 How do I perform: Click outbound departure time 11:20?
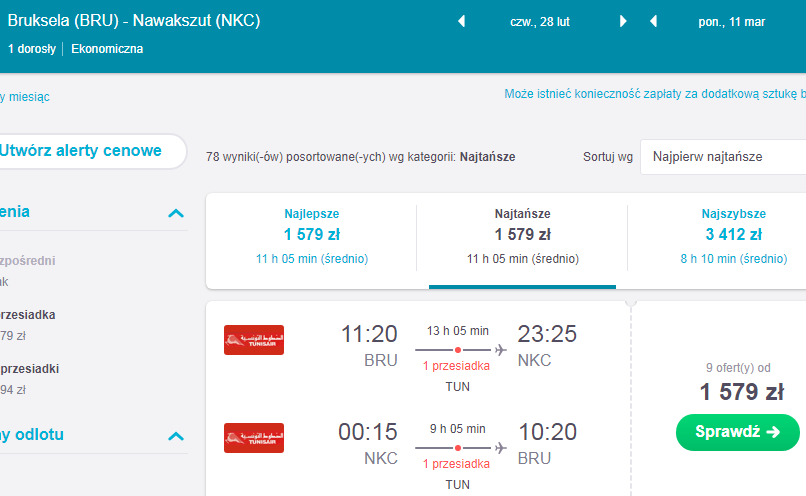click(369, 334)
